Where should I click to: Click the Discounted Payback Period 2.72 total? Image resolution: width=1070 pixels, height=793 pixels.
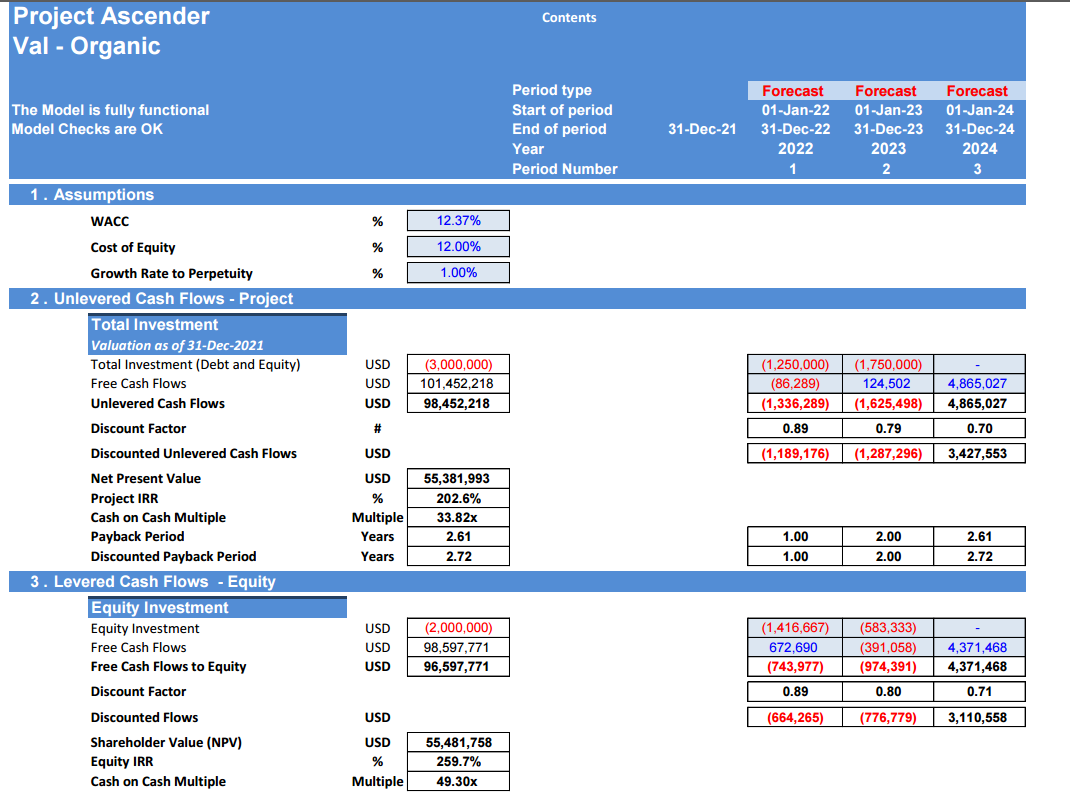pos(459,556)
